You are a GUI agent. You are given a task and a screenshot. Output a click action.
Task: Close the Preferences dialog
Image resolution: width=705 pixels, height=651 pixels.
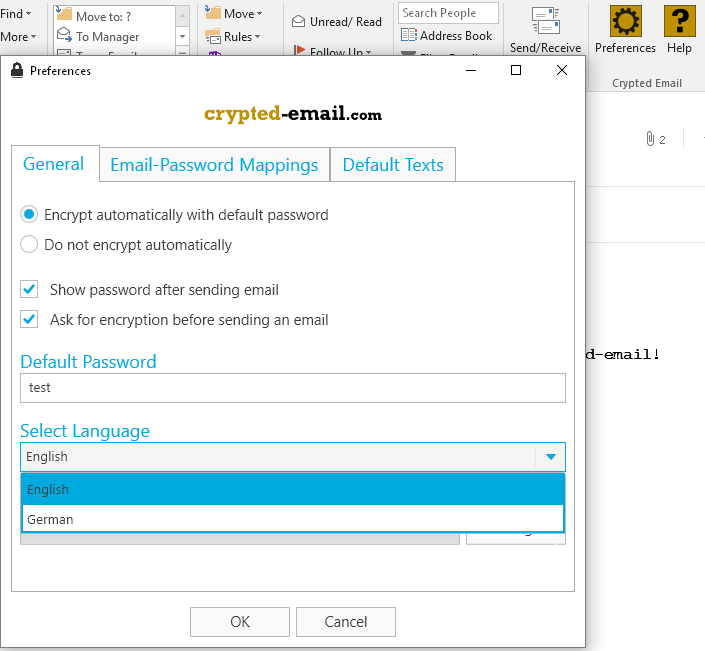pyautogui.click(x=562, y=70)
